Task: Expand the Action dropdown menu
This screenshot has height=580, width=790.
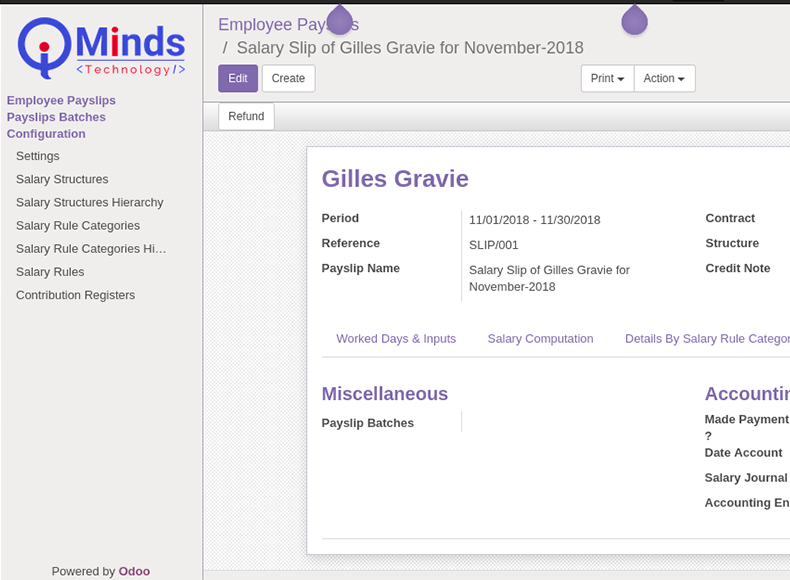Action: click(x=664, y=78)
